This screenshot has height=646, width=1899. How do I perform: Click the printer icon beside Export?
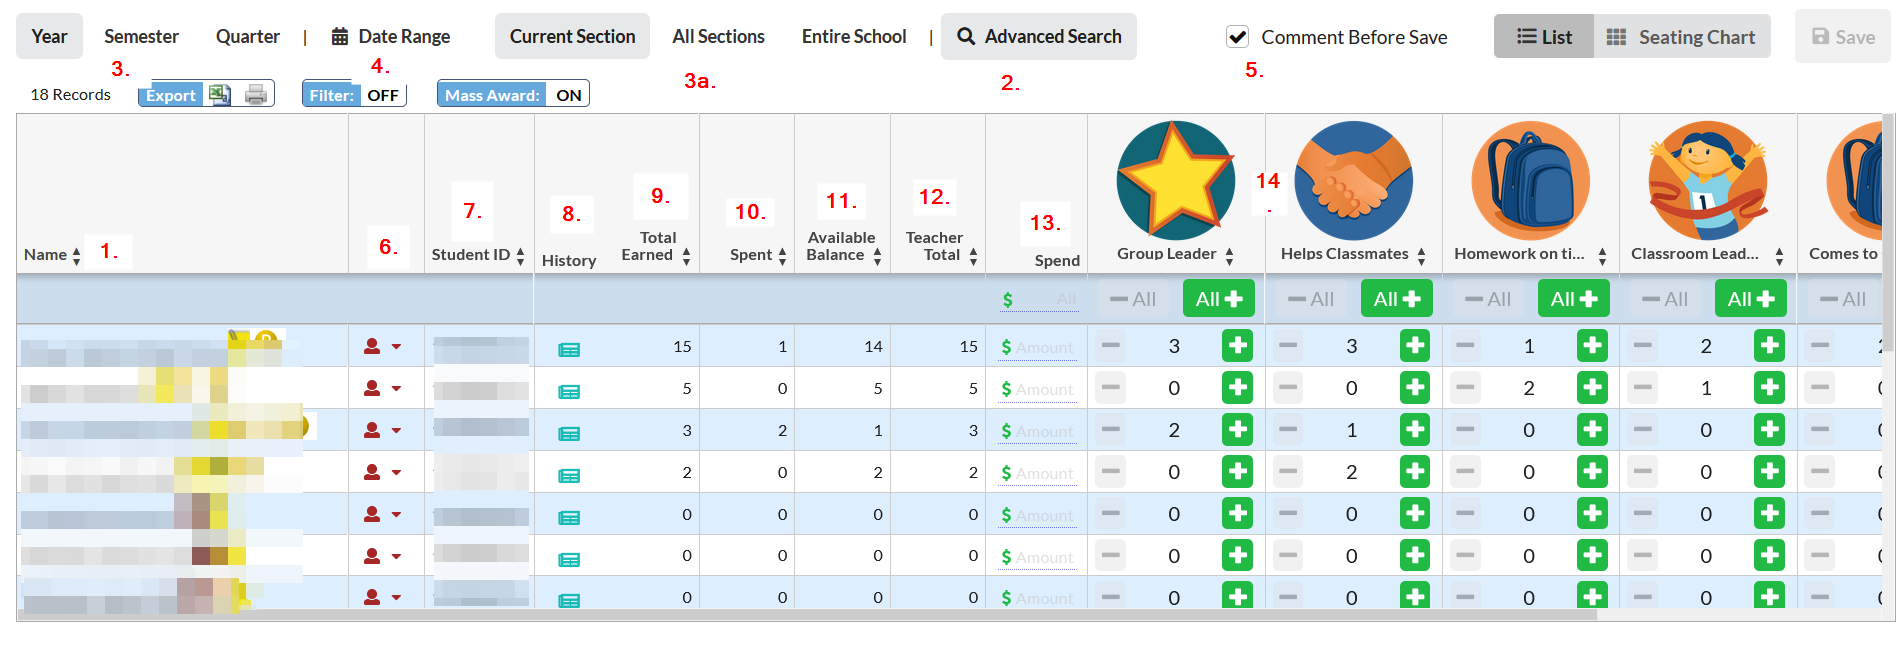click(256, 95)
